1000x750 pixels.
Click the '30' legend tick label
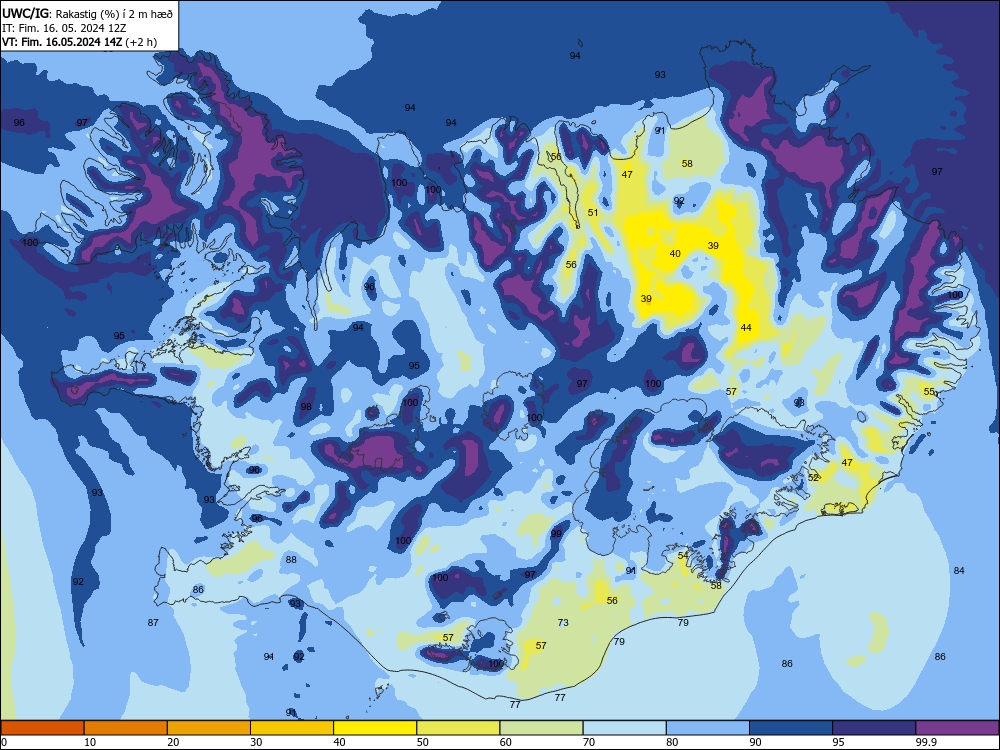[256, 742]
